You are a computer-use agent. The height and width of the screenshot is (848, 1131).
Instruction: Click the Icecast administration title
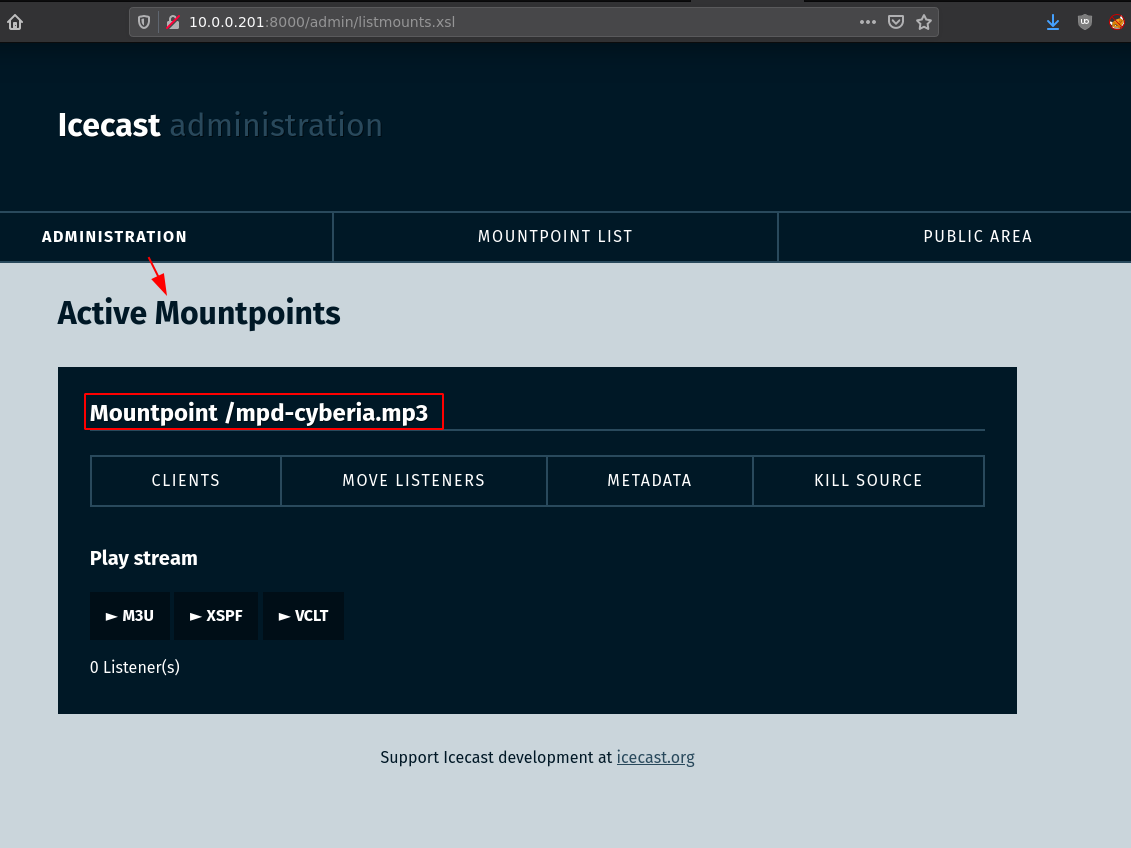tap(220, 125)
